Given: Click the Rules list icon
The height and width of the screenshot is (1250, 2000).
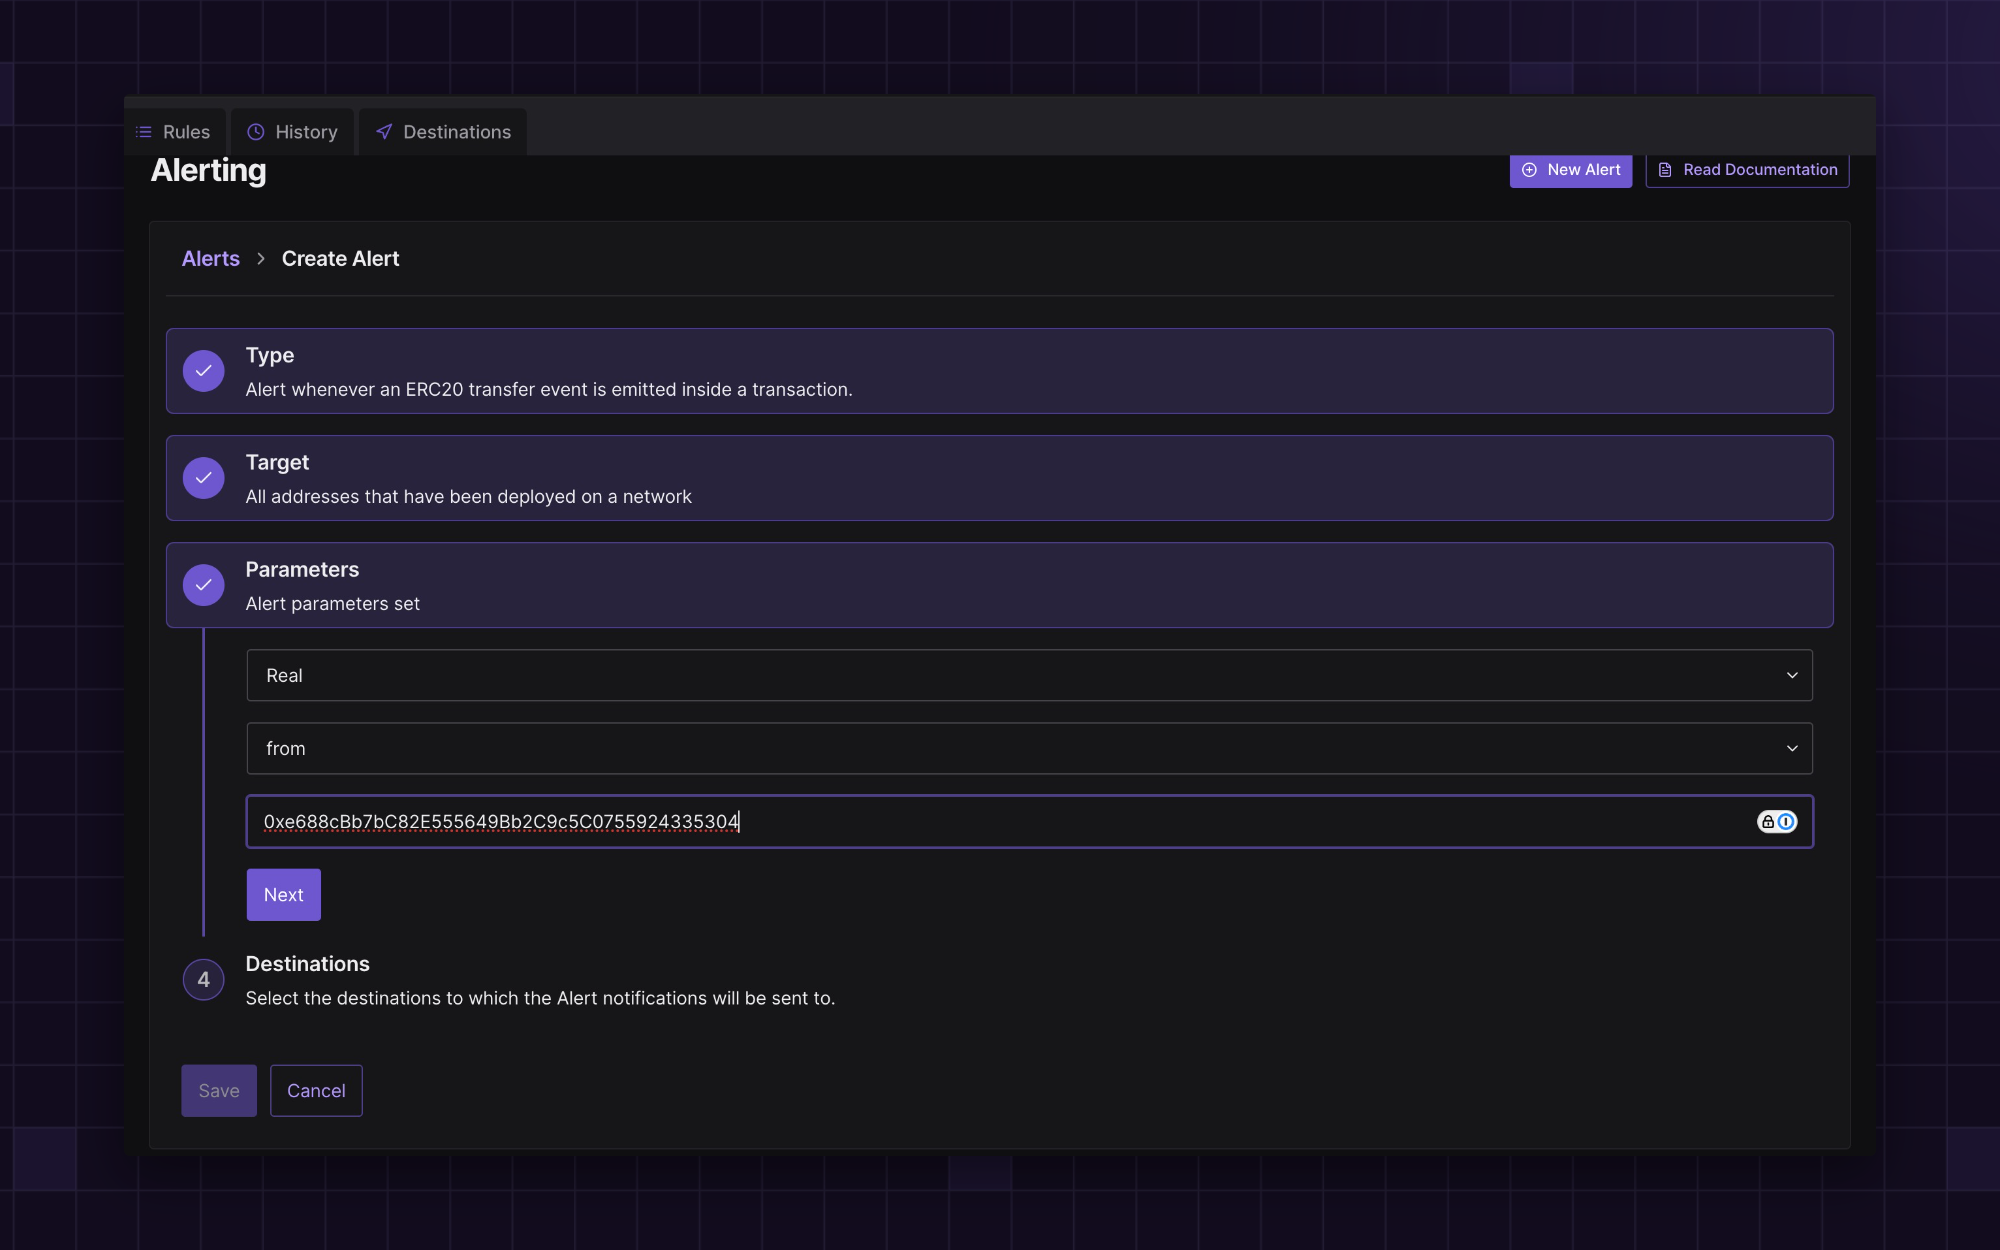Looking at the screenshot, I should pyautogui.click(x=144, y=132).
